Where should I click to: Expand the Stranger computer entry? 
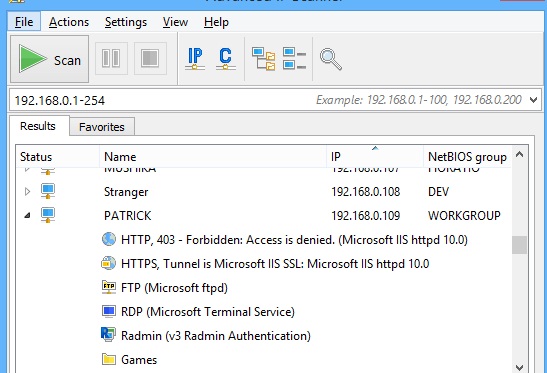27,192
